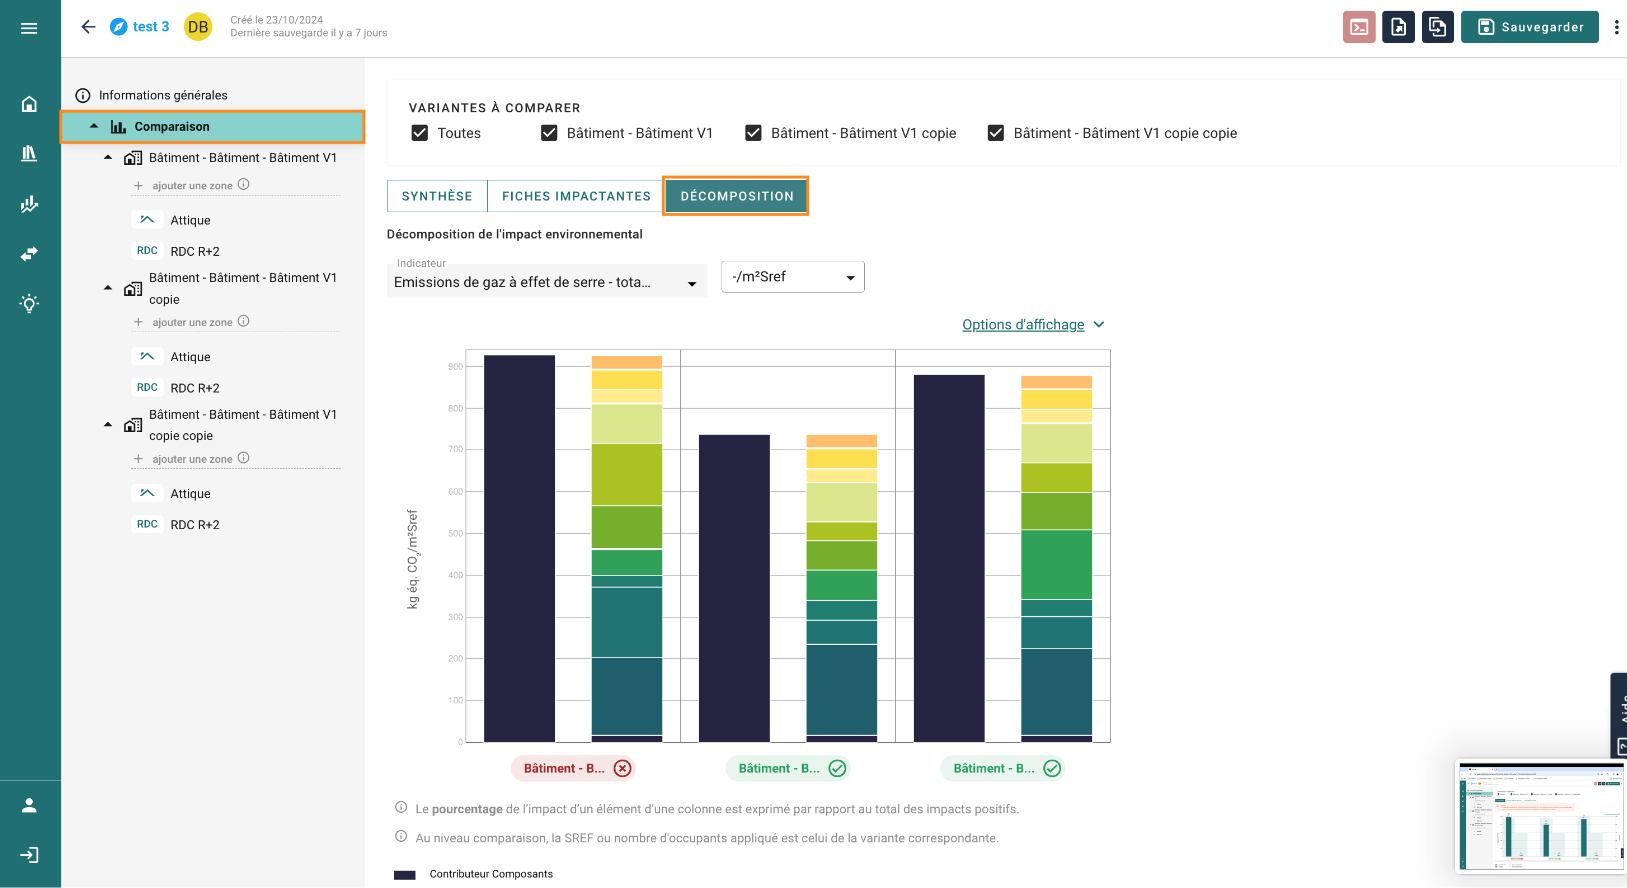The width and height of the screenshot is (1627, 888).
Task: Click the Contributeur Composants legend color swatch
Action: tap(405, 875)
